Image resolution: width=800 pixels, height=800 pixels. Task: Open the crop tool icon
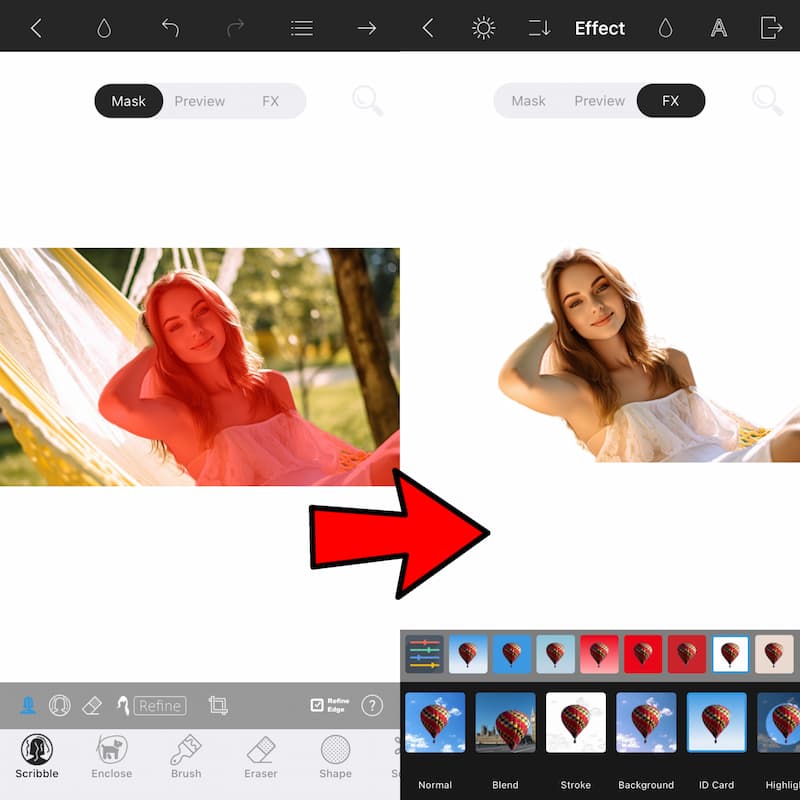[218, 705]
